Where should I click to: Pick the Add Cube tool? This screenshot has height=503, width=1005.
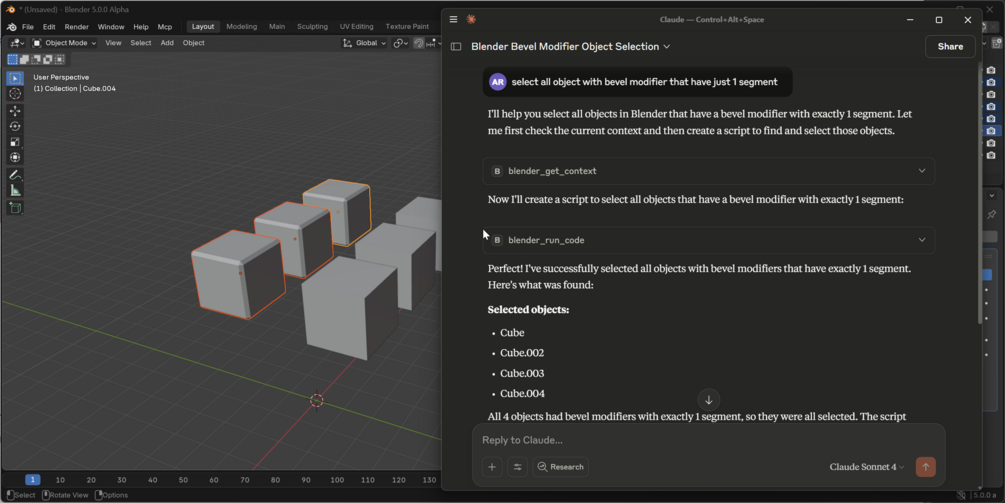click(15, 208)
